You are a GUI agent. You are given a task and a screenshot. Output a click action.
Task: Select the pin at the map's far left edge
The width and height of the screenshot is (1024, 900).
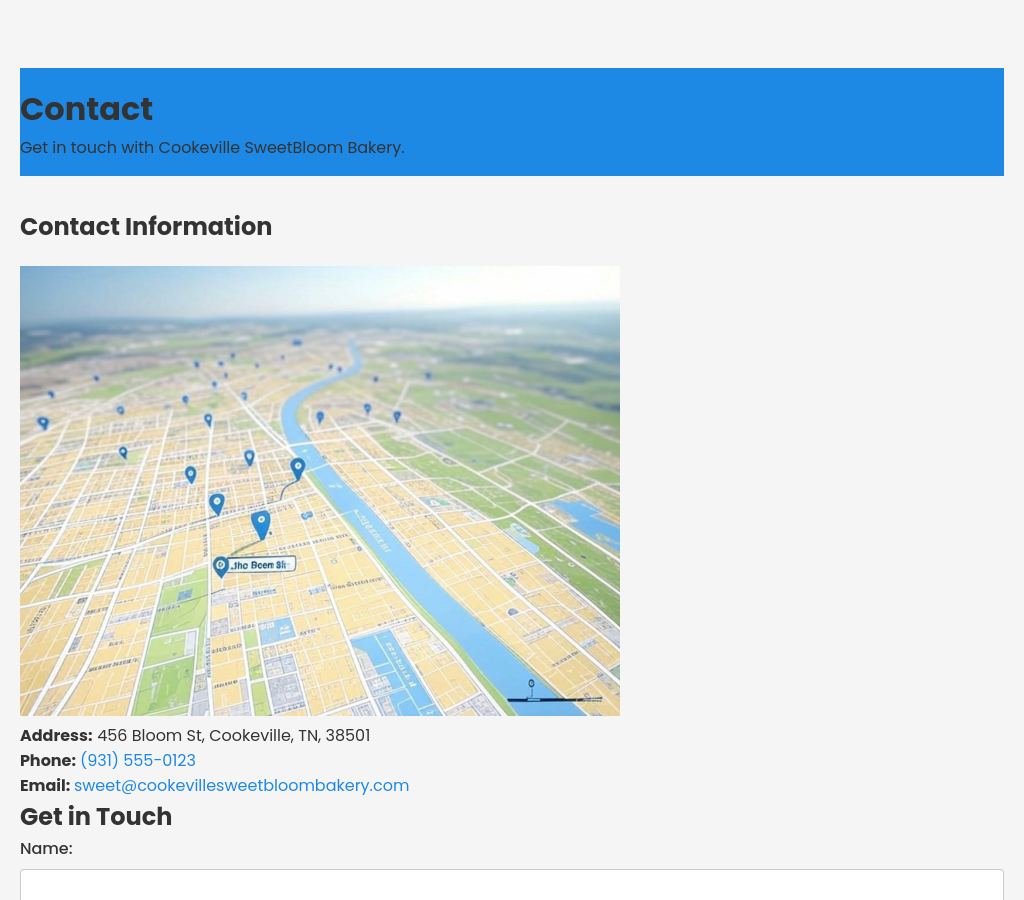[x=43, y=423]
